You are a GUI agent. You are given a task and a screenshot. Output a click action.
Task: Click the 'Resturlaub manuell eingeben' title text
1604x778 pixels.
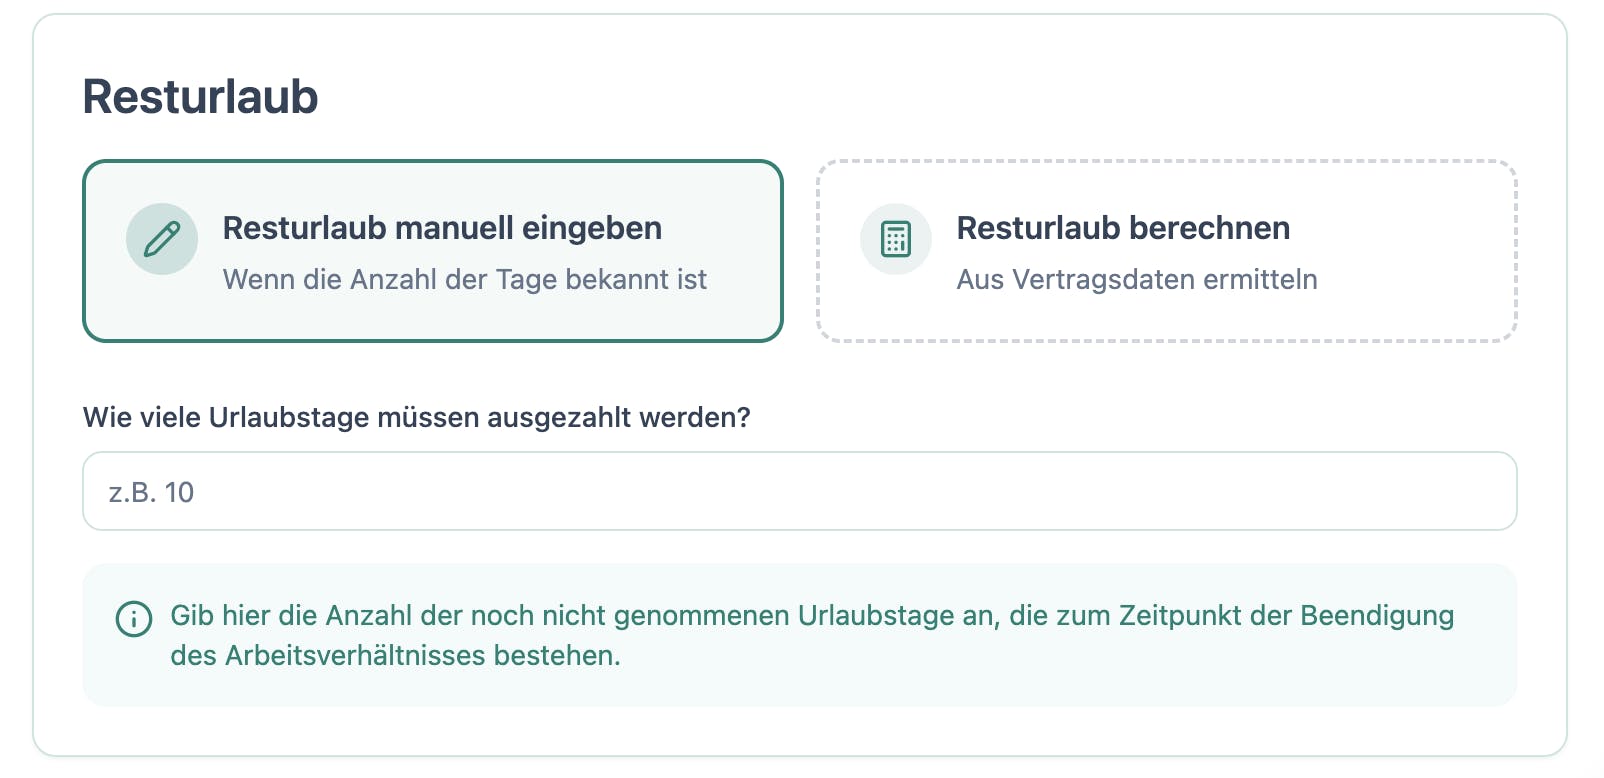click(442, 228)
